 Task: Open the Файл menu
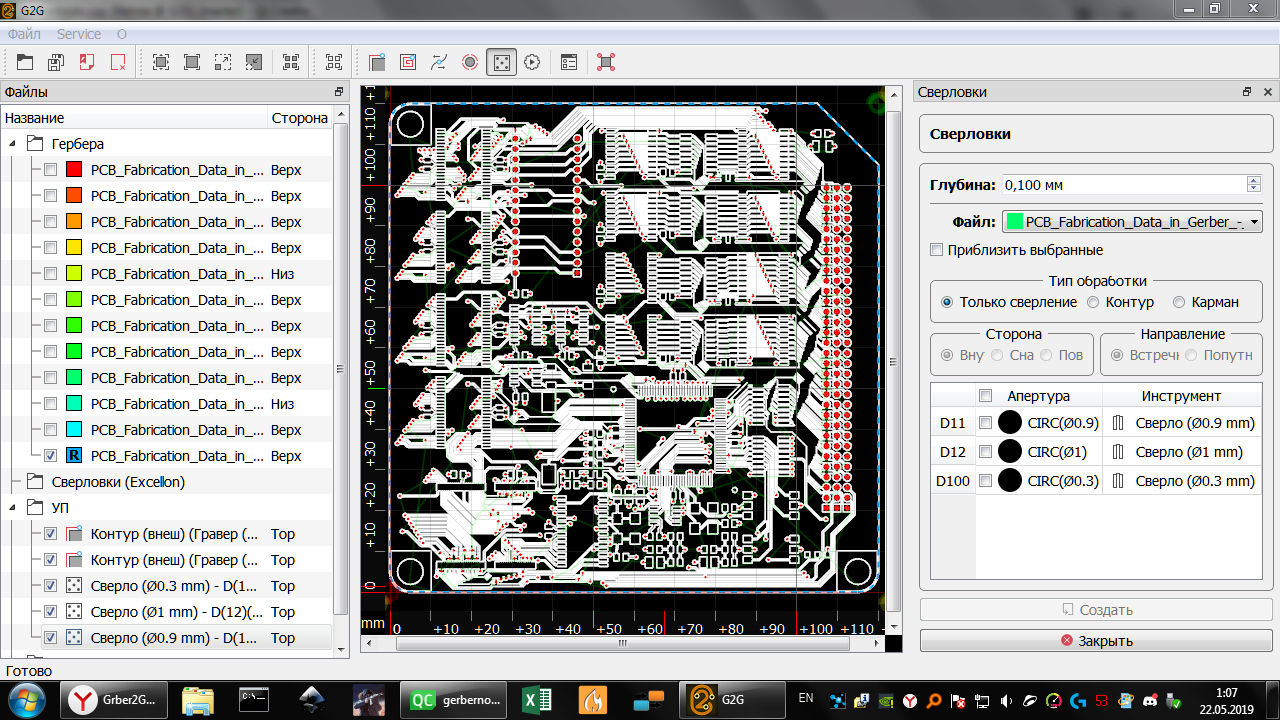(24, 34)
